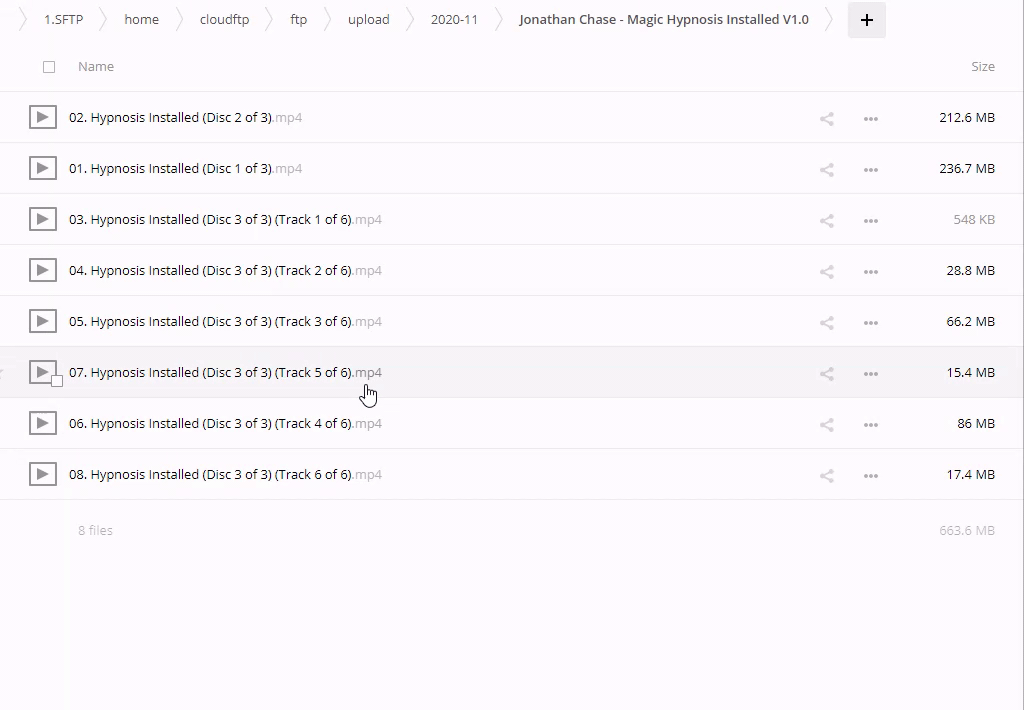Open more options for Track 4 of 6 file

(x=870, y=424)
